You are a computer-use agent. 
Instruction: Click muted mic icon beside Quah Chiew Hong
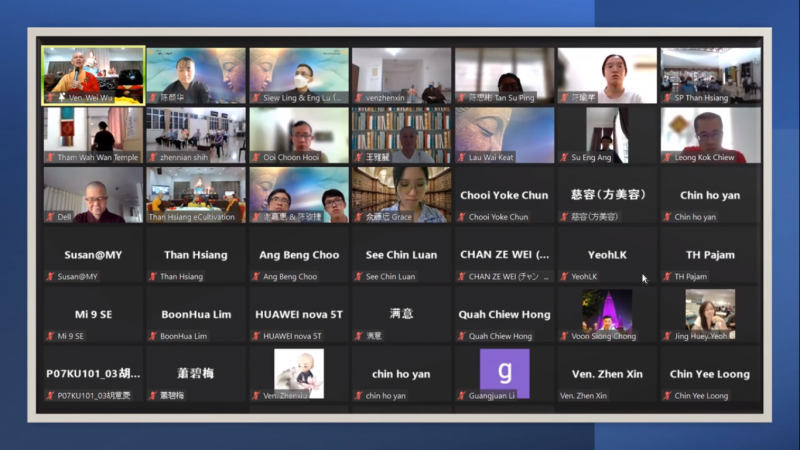[461, 336]
